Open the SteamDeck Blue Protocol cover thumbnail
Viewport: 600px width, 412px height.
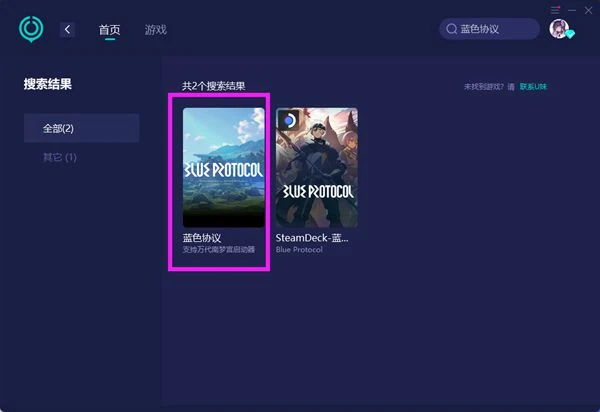pos(316,168)
